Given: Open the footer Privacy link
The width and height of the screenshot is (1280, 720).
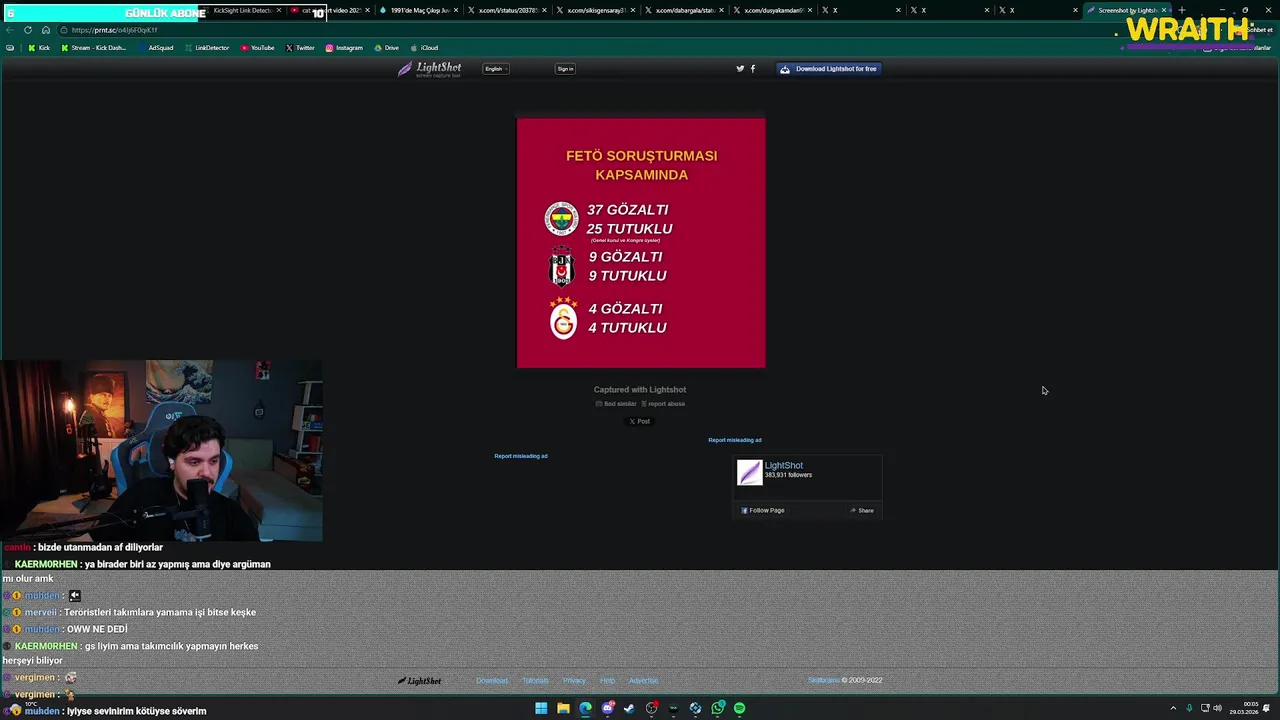Looking at the screenshot, I should point(574,681).
